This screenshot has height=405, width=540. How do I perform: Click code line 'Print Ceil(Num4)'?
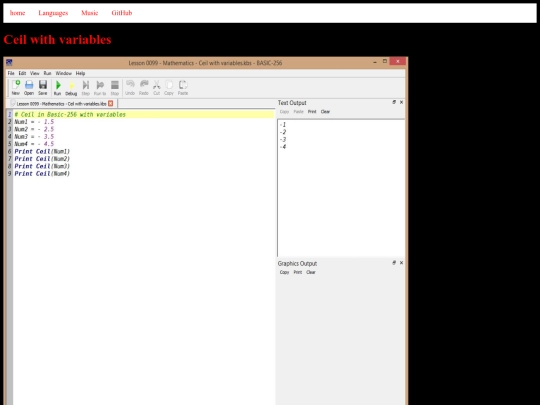[x=42, y=174]
